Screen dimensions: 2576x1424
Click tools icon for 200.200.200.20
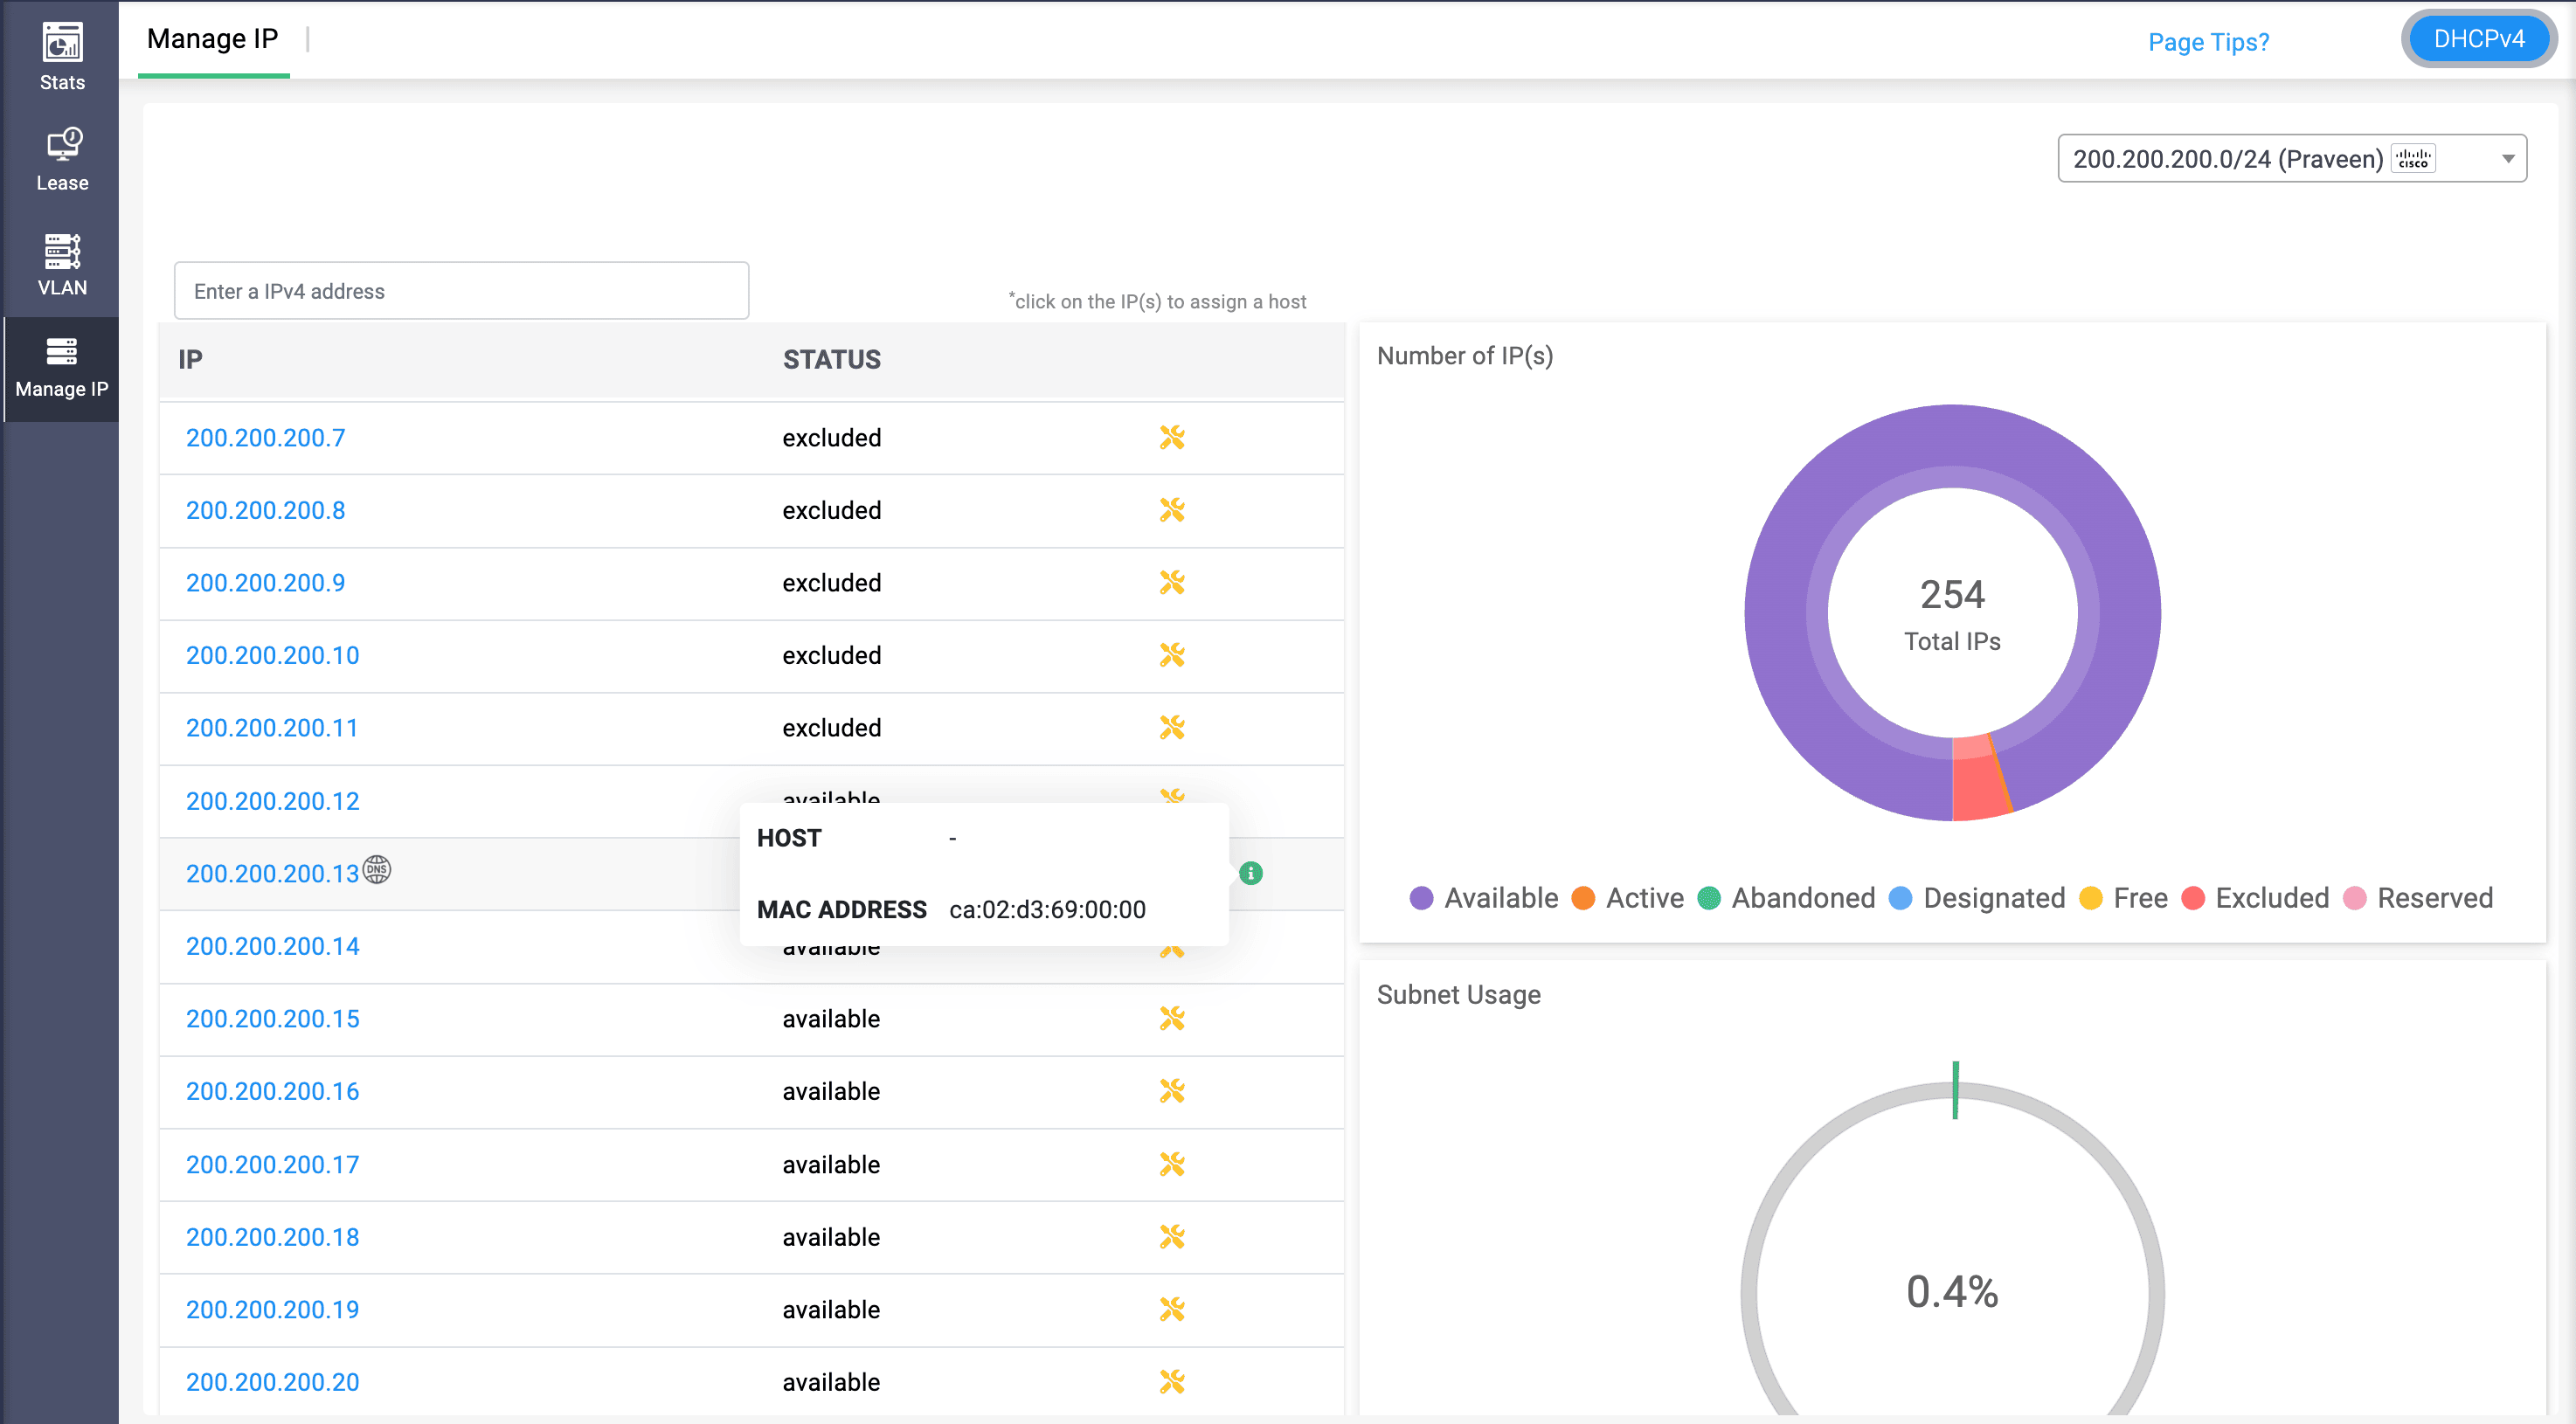point(1172,1382)
